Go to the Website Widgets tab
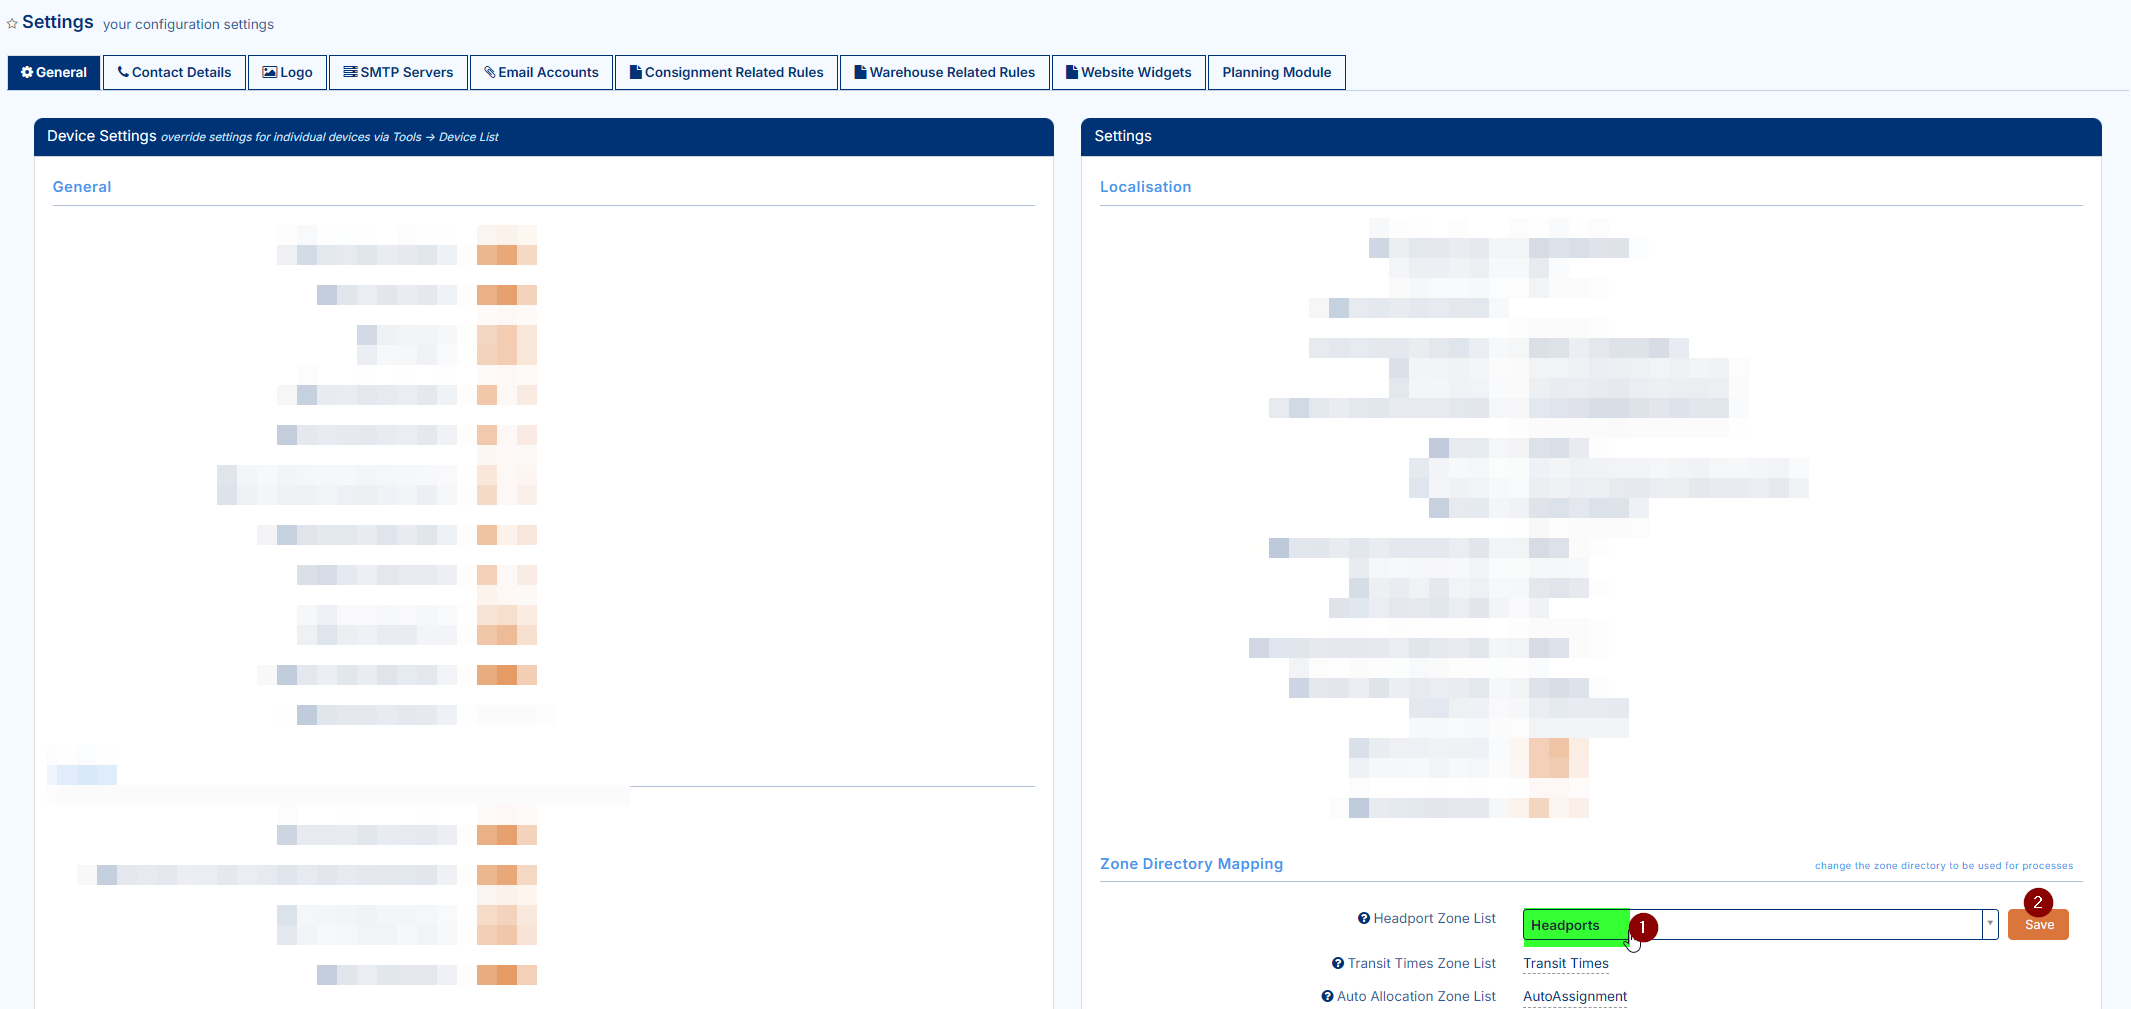The width and height of the screenshot is (2131, 1009). (x=1128, y=72)
